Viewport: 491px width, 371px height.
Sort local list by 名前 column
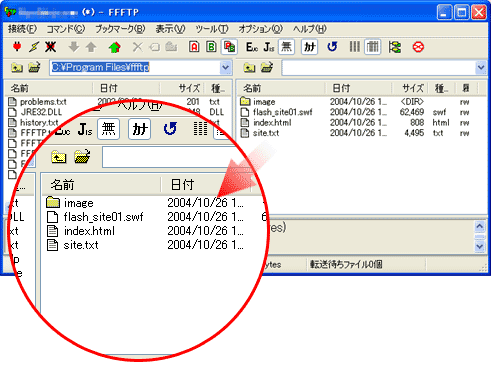(49, 88)
